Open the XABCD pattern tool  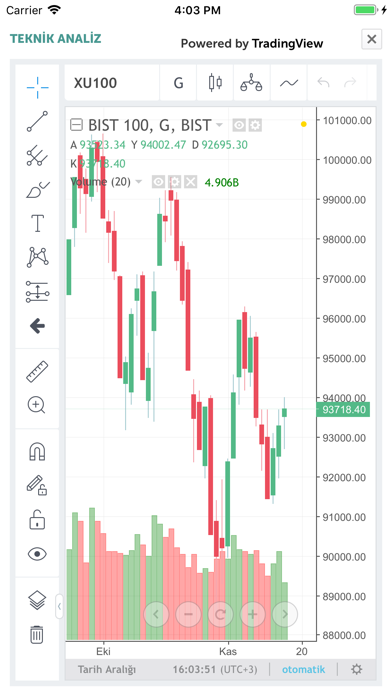coord(37,257)
